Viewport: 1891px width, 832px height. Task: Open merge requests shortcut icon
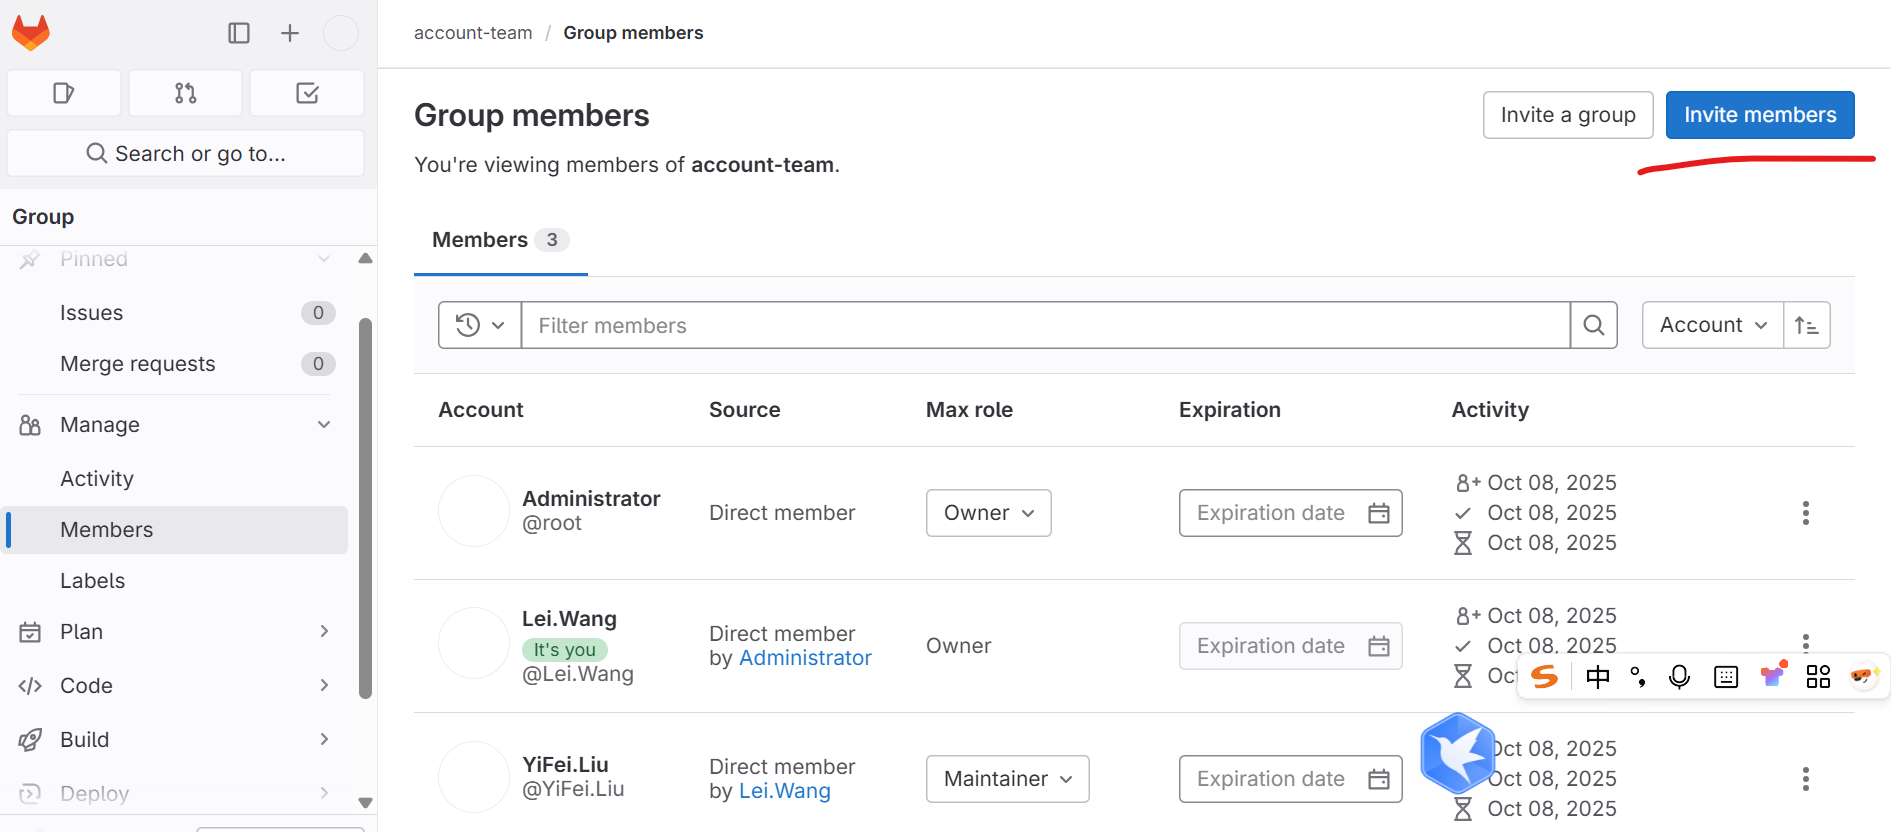[186, 93]
